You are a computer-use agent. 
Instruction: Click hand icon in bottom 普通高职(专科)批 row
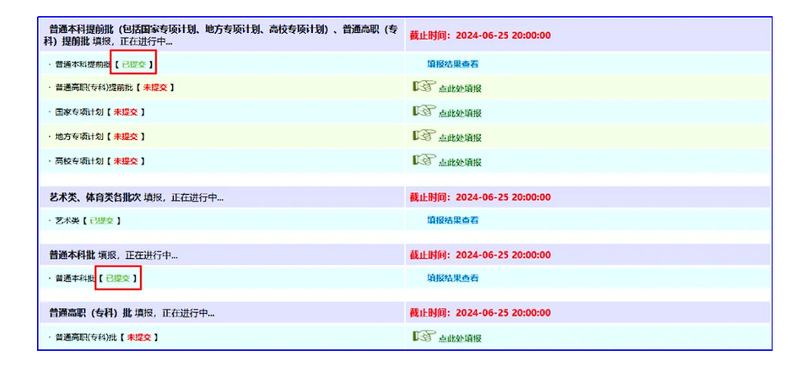click(x=424, y=336)
